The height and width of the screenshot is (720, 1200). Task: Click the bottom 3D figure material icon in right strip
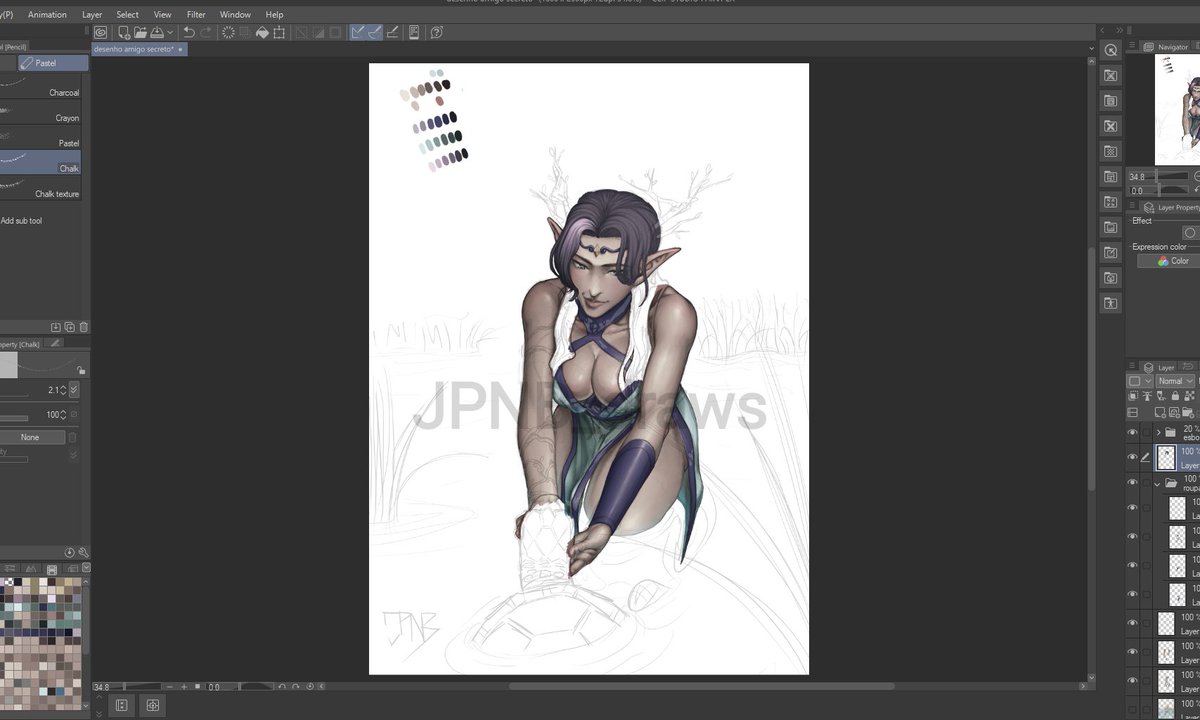click(x=1110, y=303)
